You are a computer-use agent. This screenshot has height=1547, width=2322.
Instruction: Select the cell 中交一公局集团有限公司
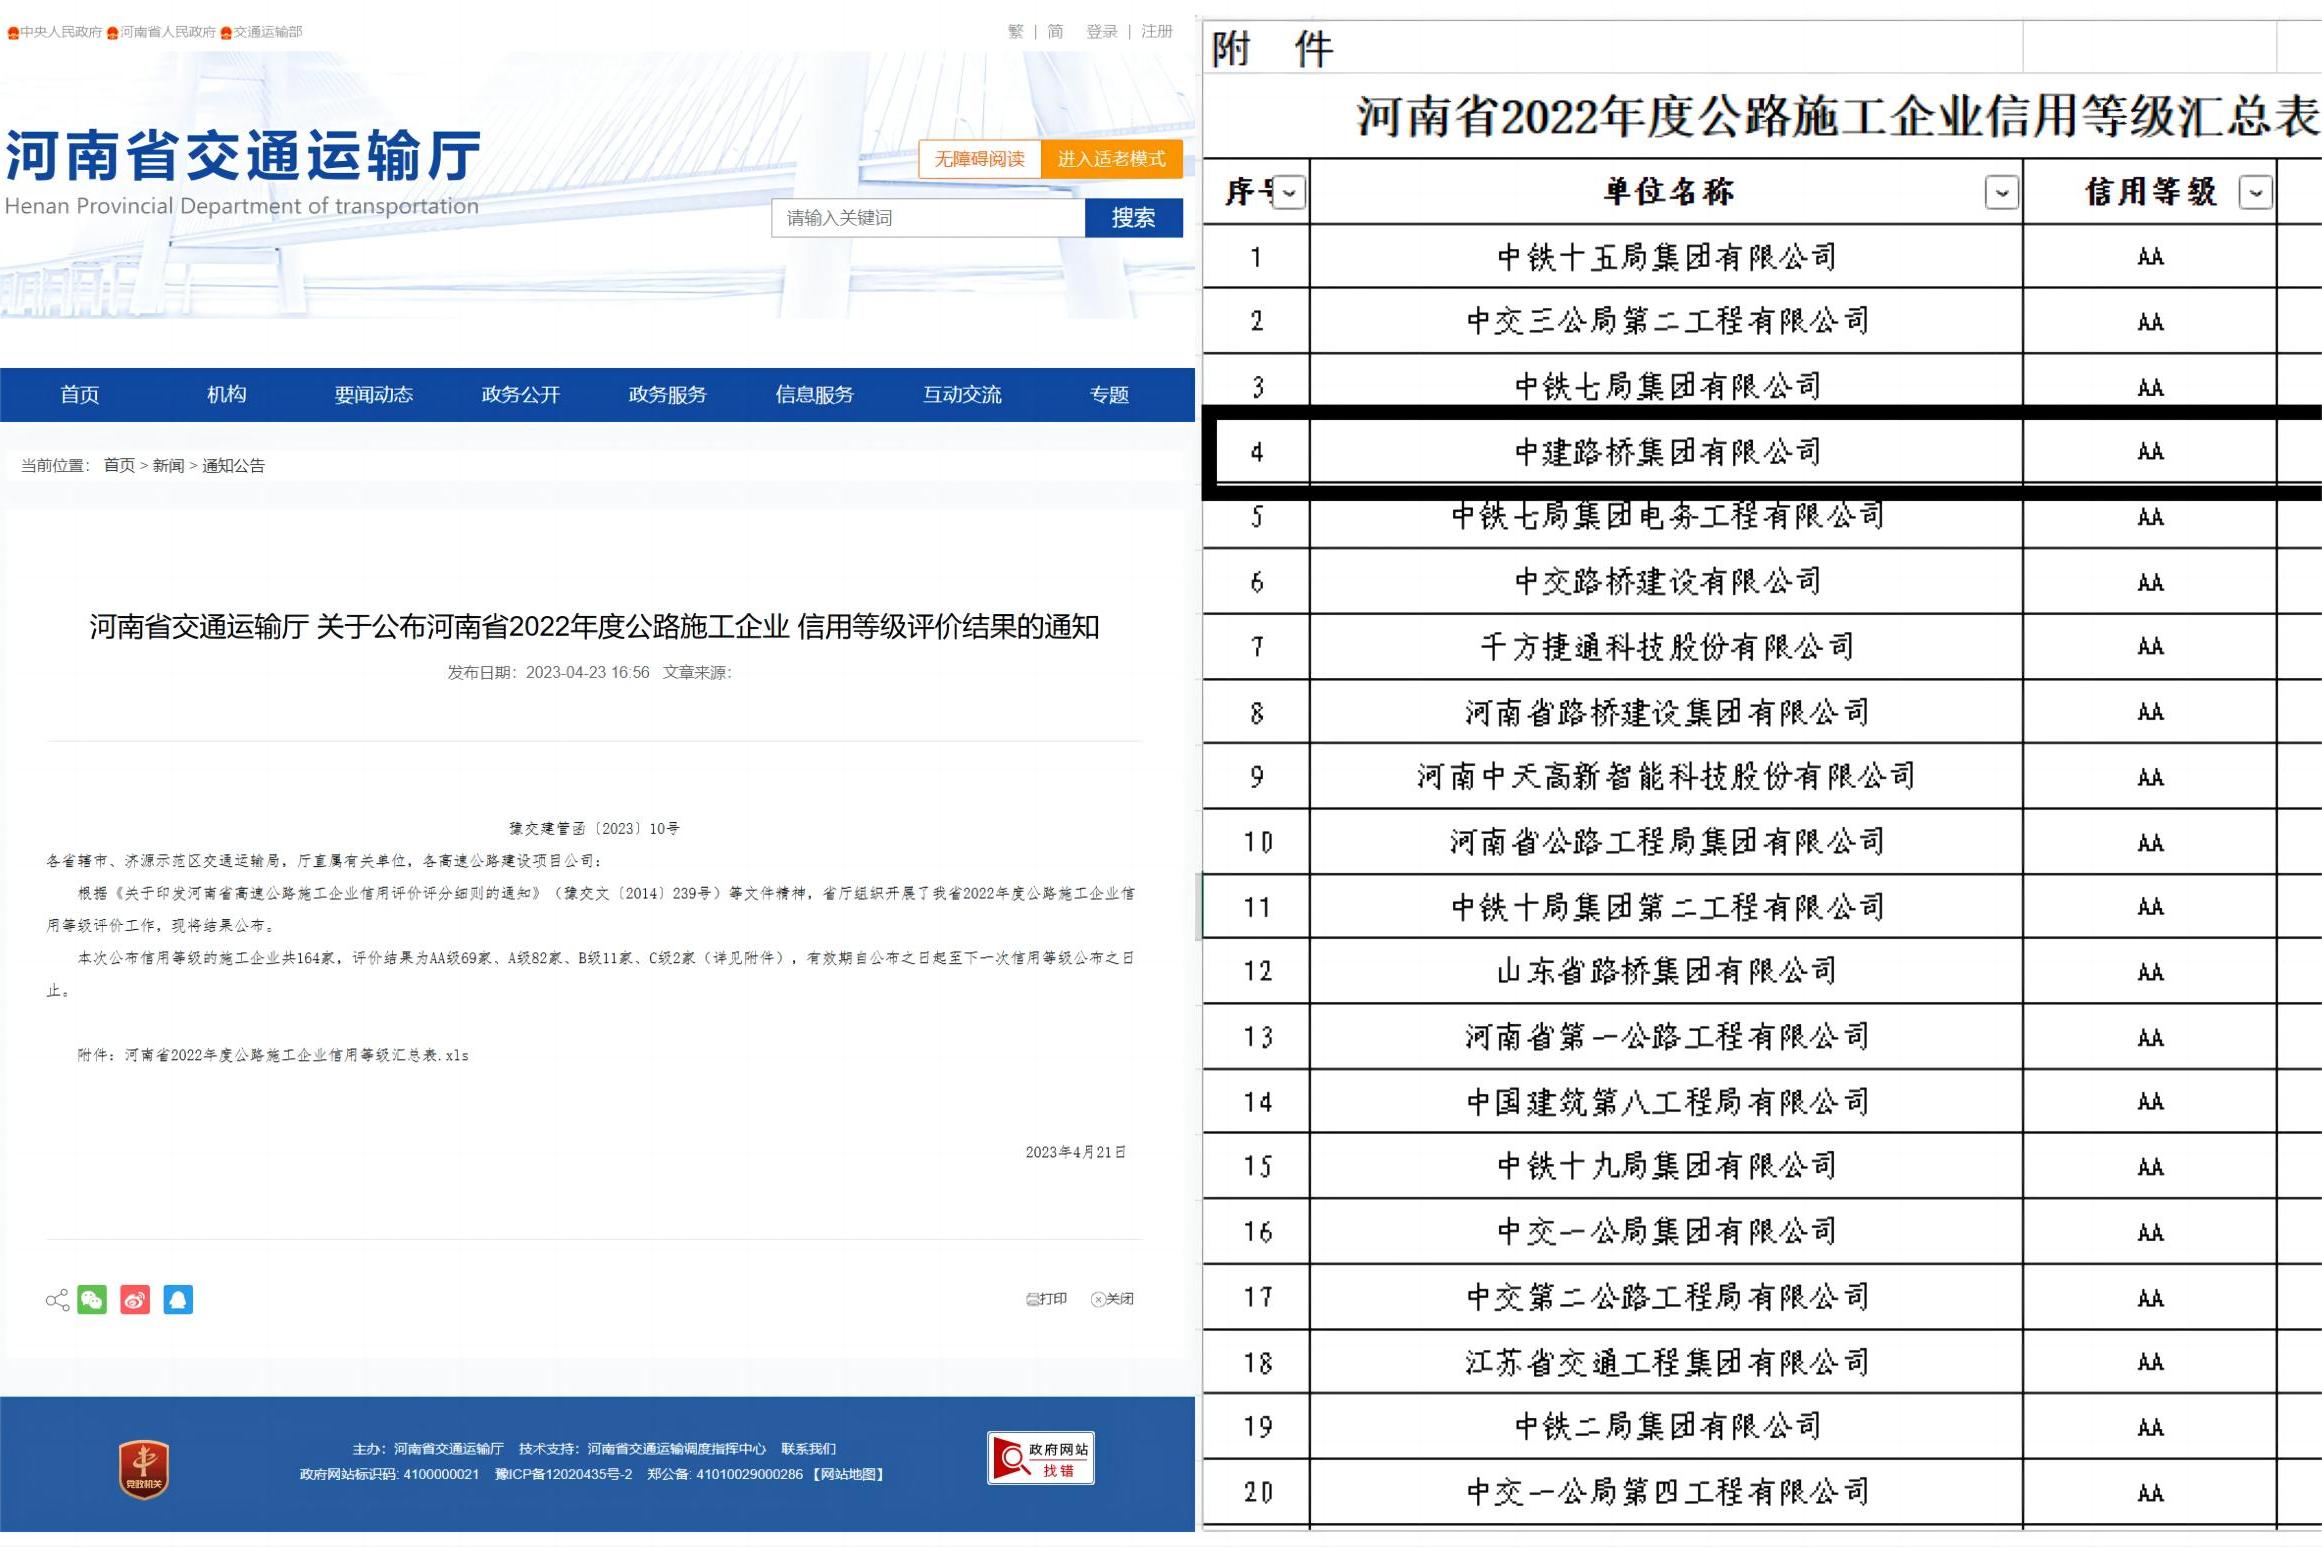[1666, 1232]
